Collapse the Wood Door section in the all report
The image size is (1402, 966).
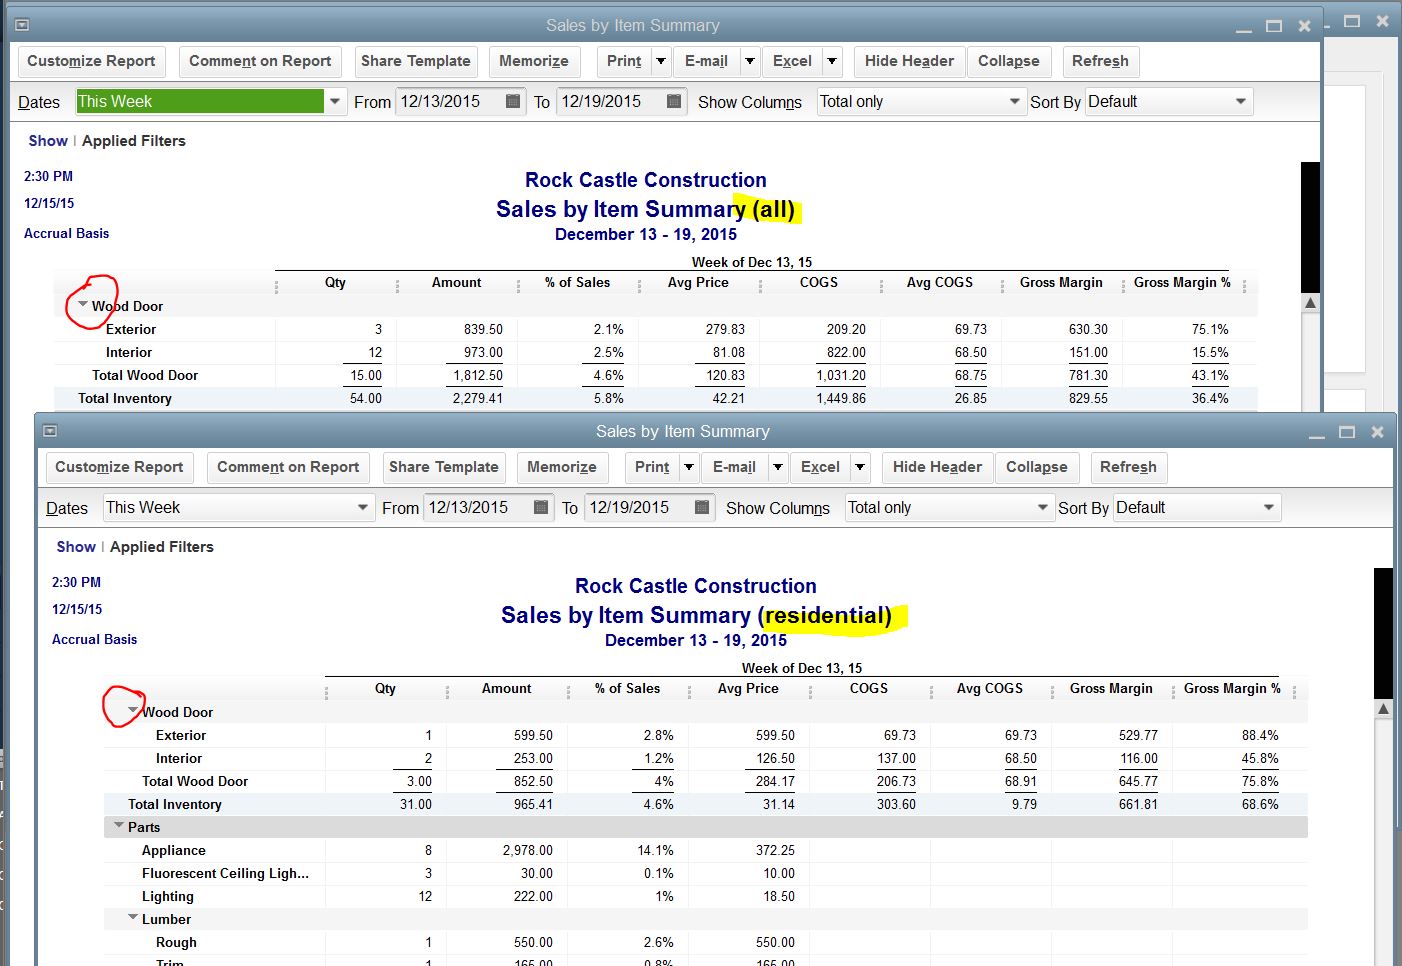coord(84,304)
